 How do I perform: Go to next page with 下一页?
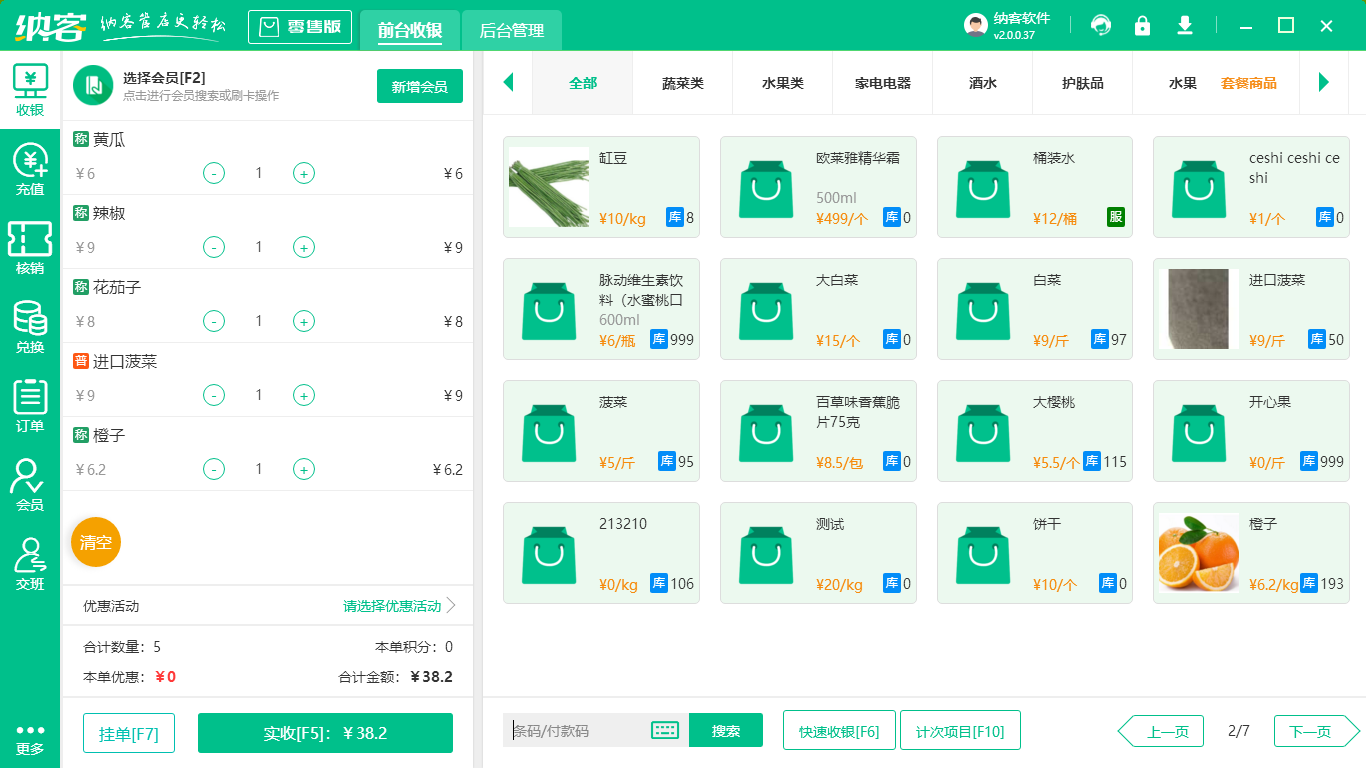pyautogui.click(x=1317, y=731)
